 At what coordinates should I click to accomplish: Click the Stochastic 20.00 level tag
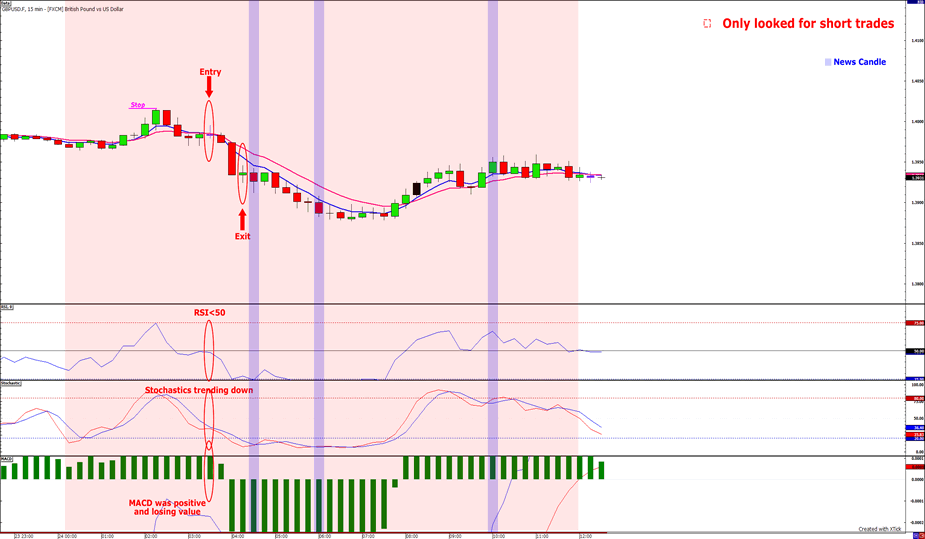[915, 439]
